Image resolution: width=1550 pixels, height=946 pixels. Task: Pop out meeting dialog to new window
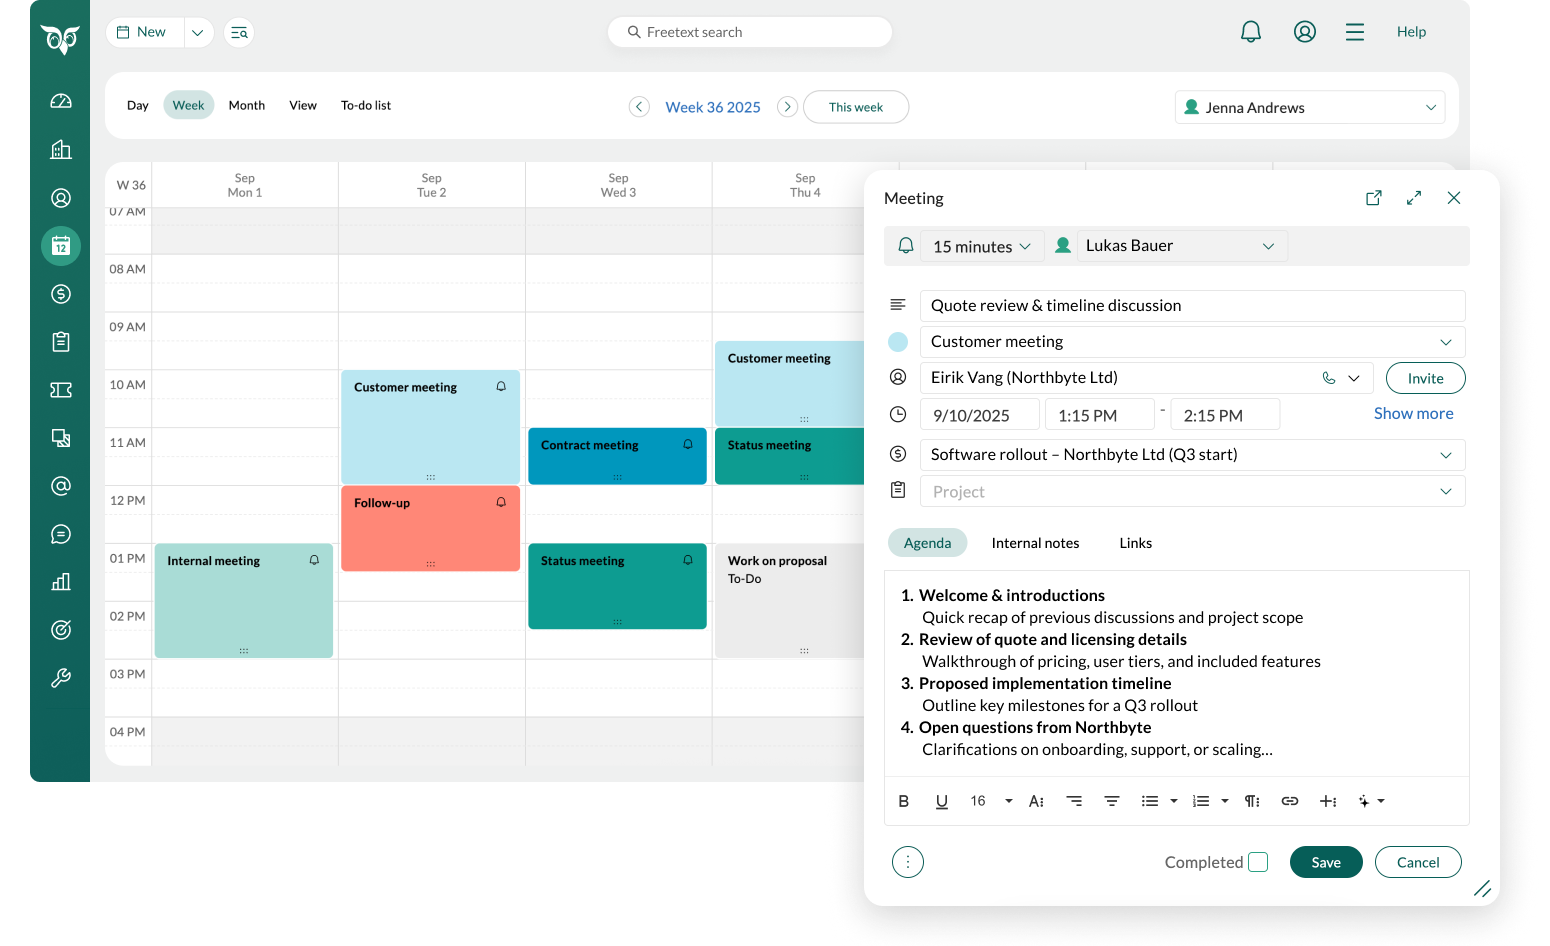[1373, 198]
